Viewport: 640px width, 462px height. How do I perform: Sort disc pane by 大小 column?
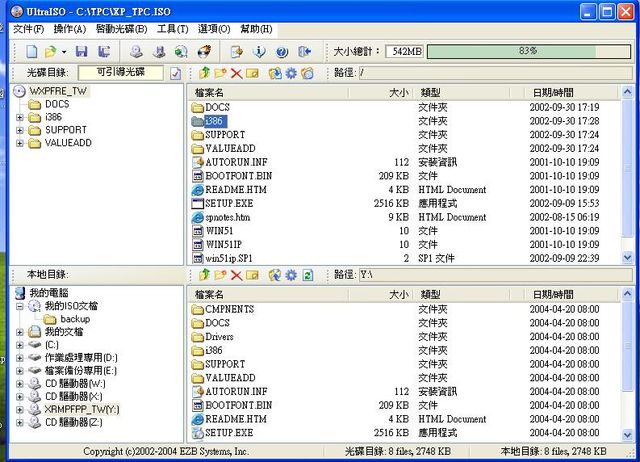coord(381,93)
